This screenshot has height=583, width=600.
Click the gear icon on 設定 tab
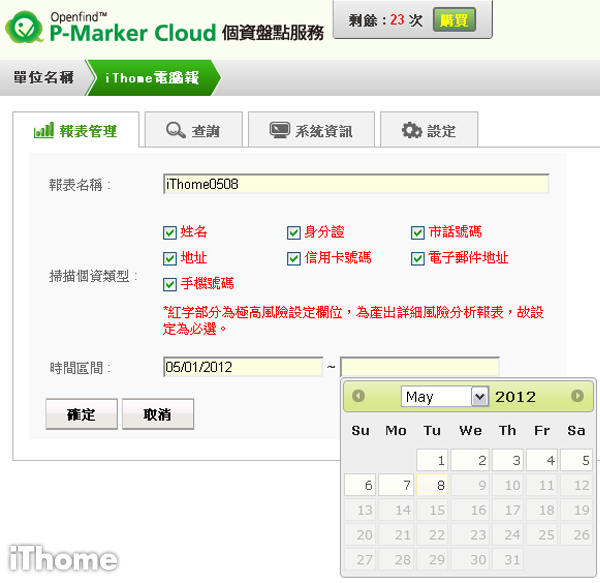411,131
